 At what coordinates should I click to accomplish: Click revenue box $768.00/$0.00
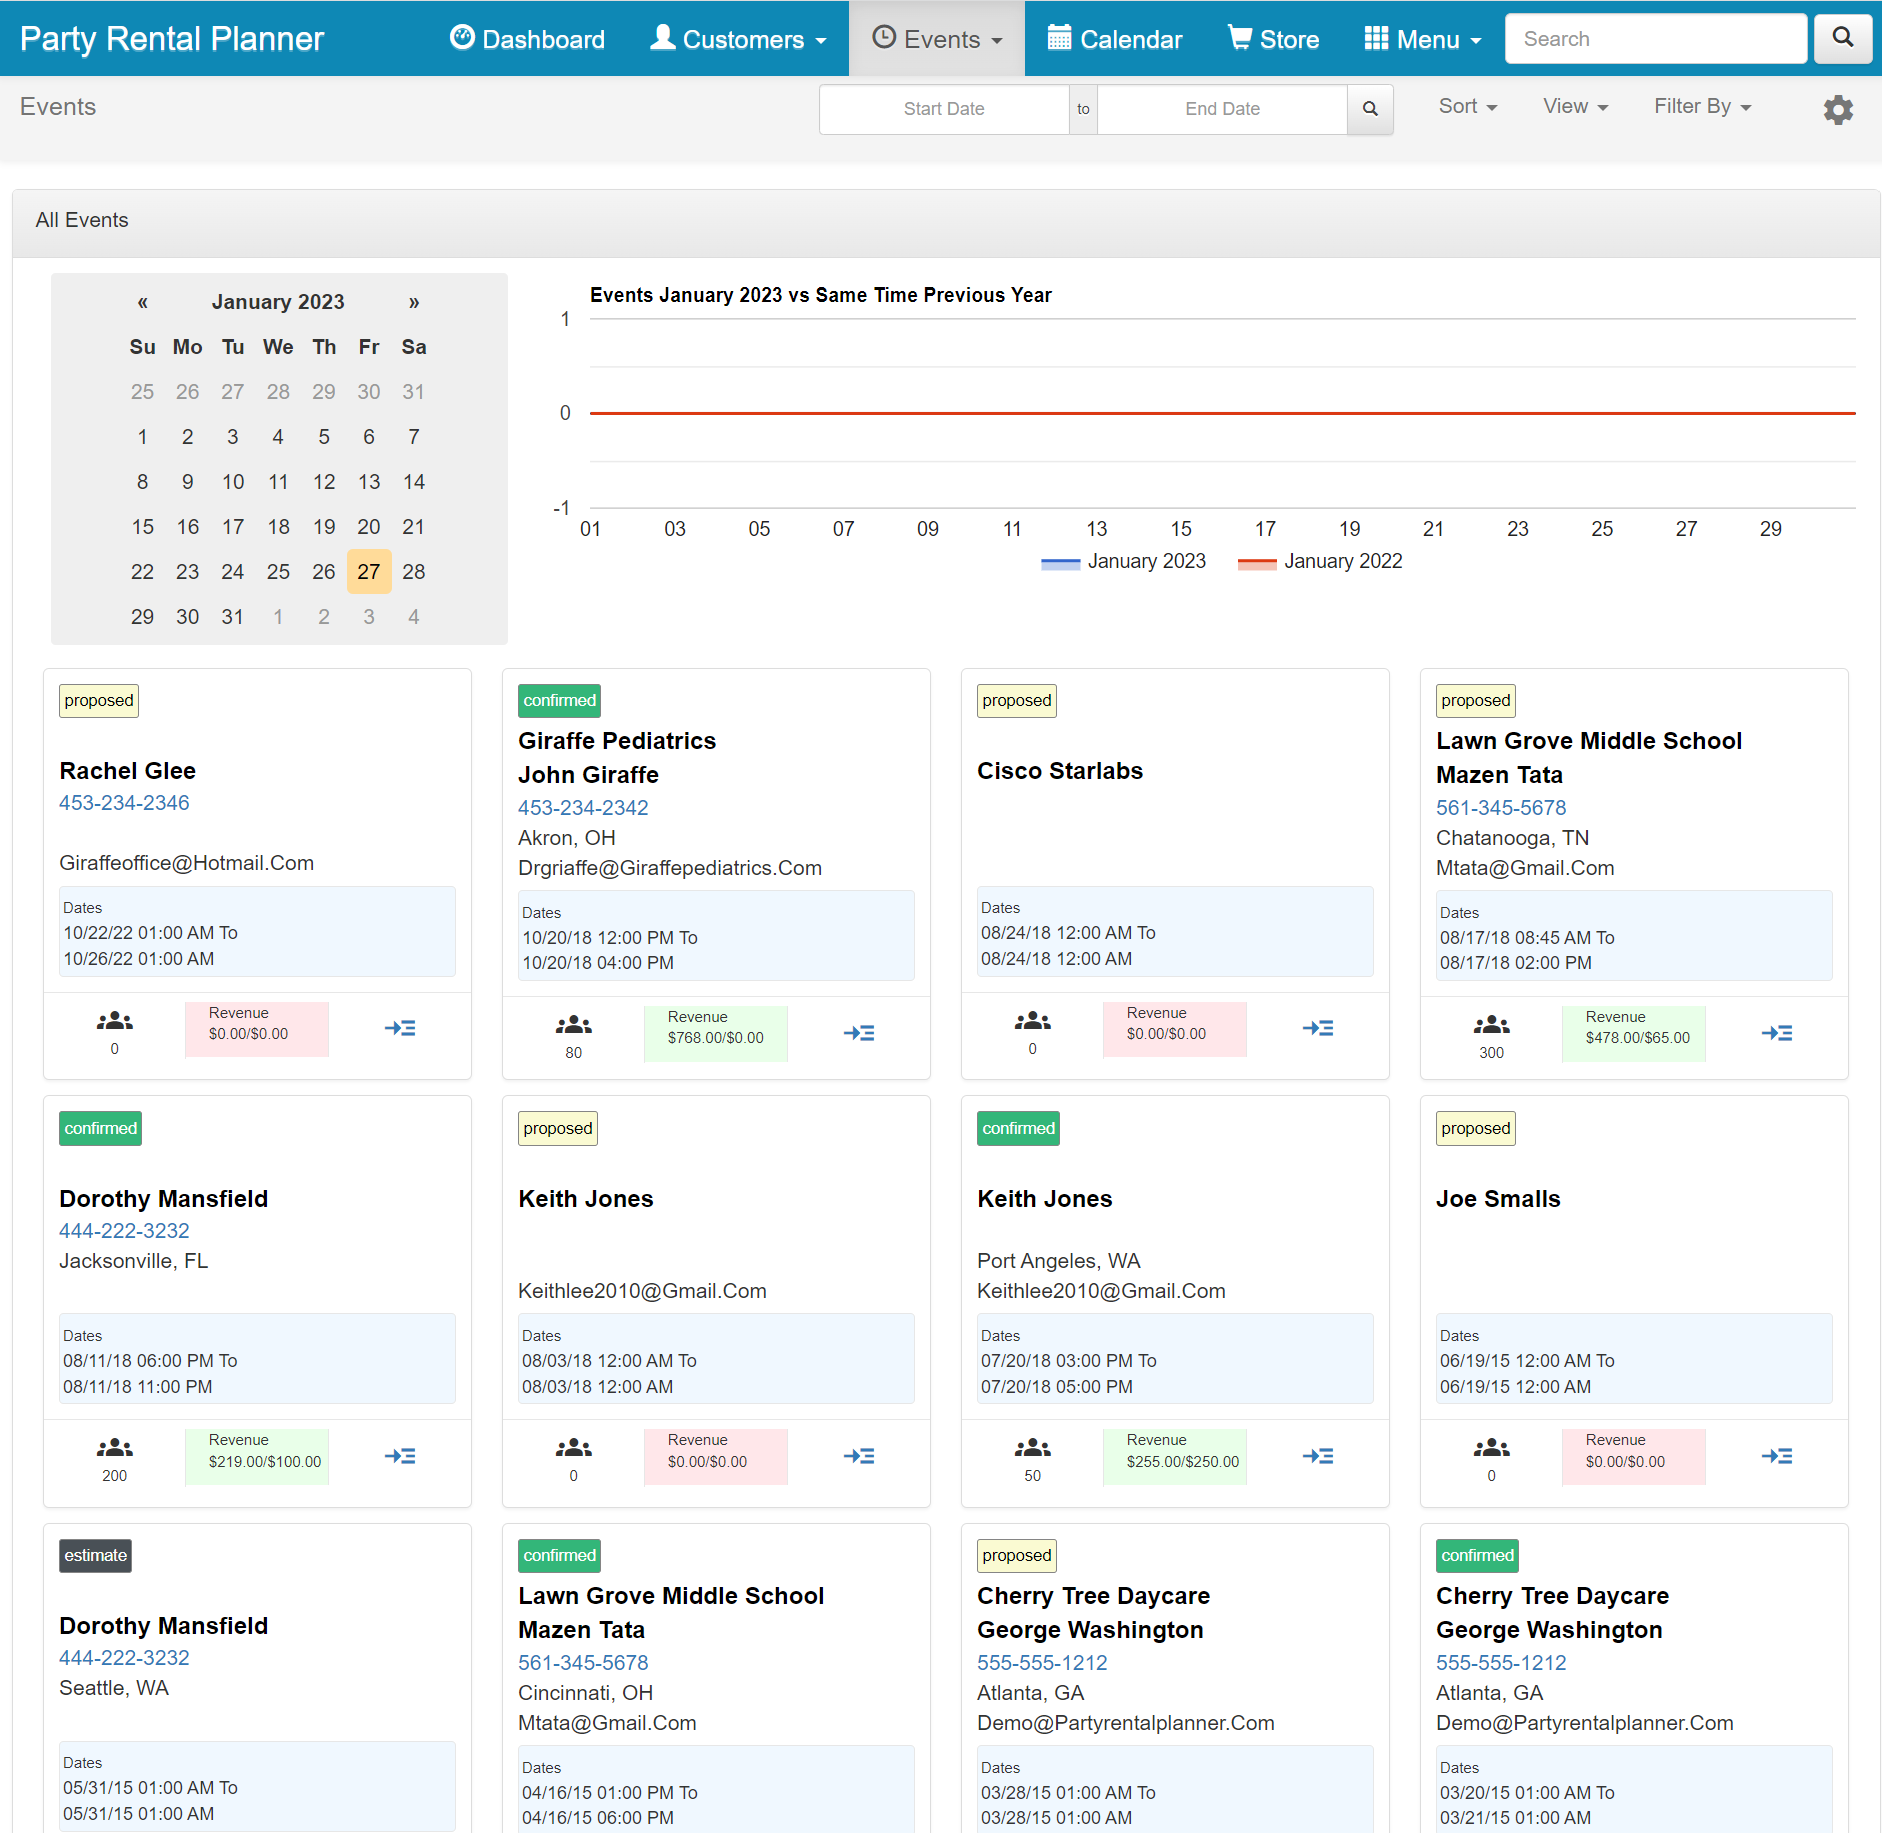pos(715,1033)
